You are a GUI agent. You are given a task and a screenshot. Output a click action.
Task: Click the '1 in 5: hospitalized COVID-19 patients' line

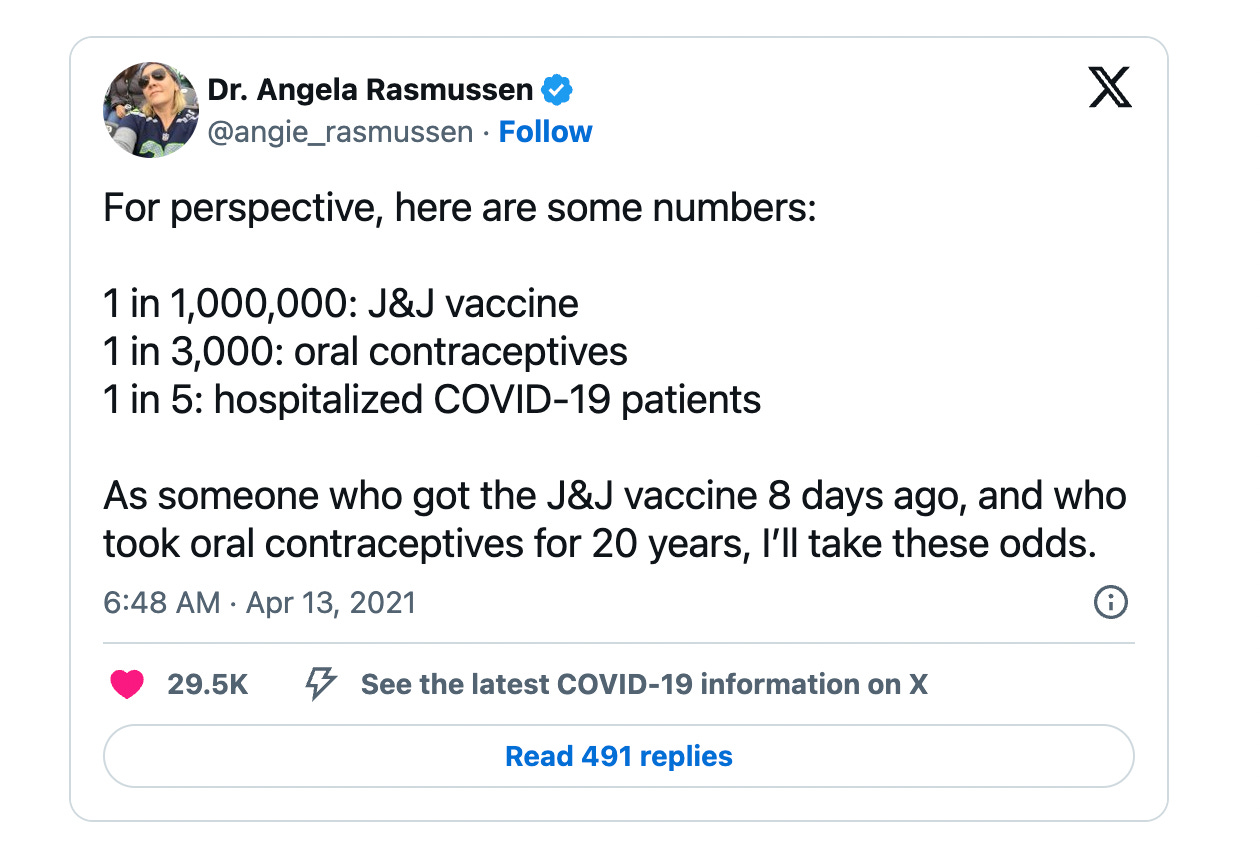tap(432, 399)
